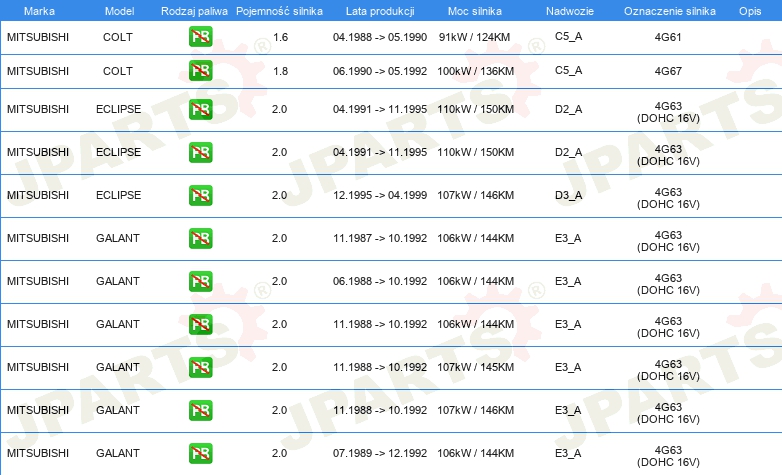This screenshot has height=475, width=782.
Task: Click ECLIPSE model in 12.1995 row
Action: (x=118, y=195)
